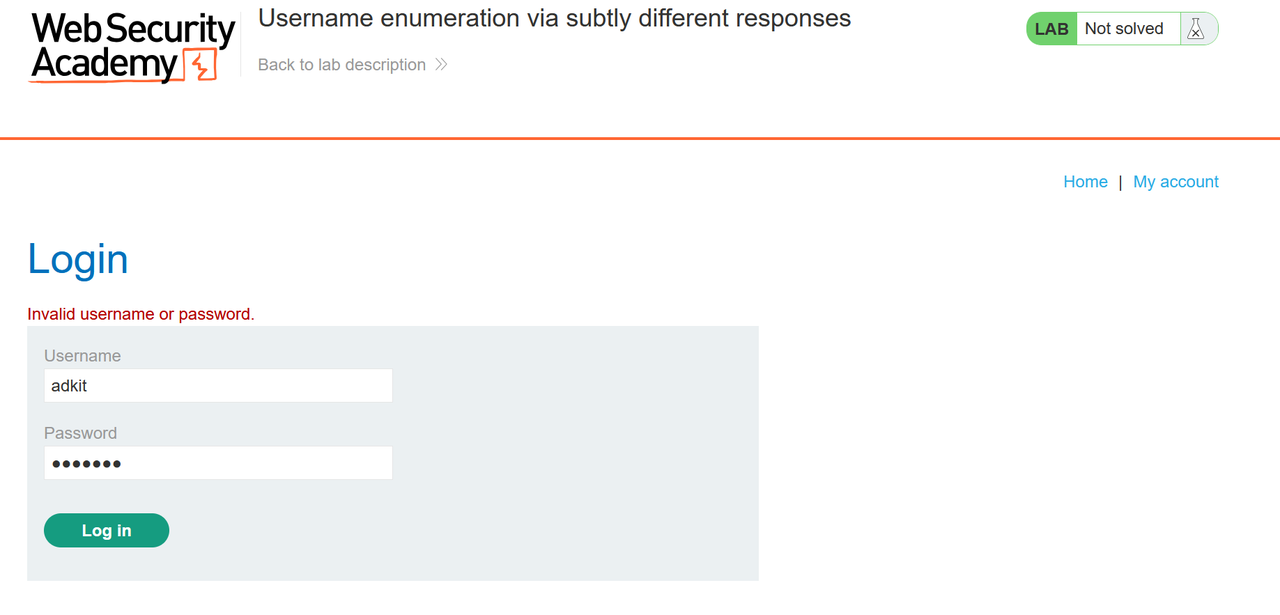Click the Password field label
Screen dimensions: 1280x615
pyautogui.click(x=80, y=432)
